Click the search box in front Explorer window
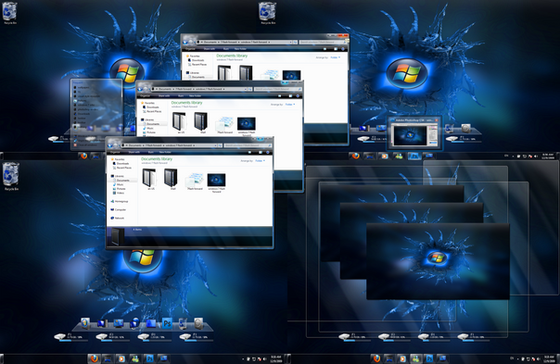 pos(247,145)
